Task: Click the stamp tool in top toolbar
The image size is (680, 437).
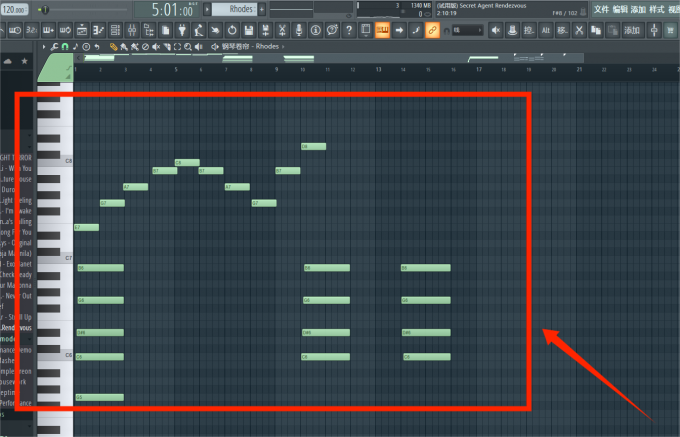Action: tap(513, 30)
